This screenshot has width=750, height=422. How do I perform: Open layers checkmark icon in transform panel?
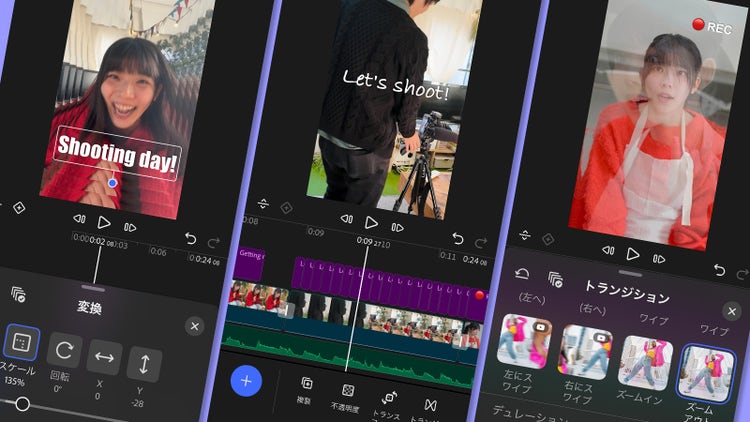tap(18, 294)
